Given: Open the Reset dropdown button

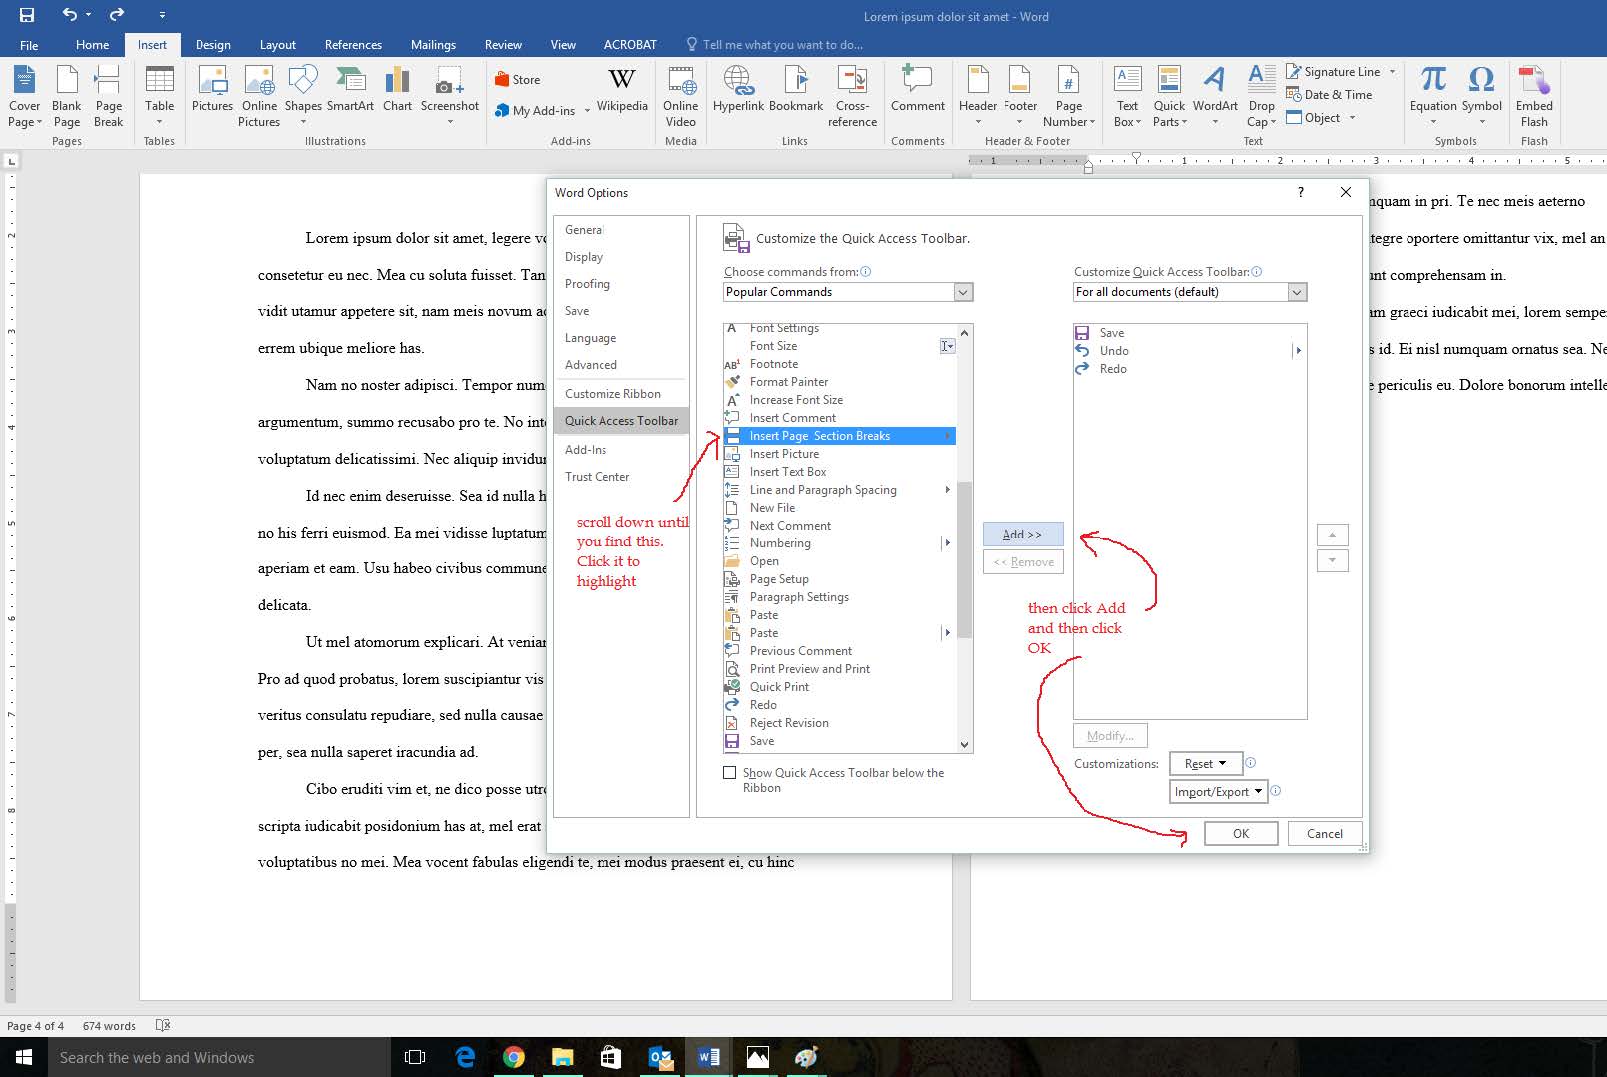Looking at the screenshot, I should click(x=1206, y=764).
